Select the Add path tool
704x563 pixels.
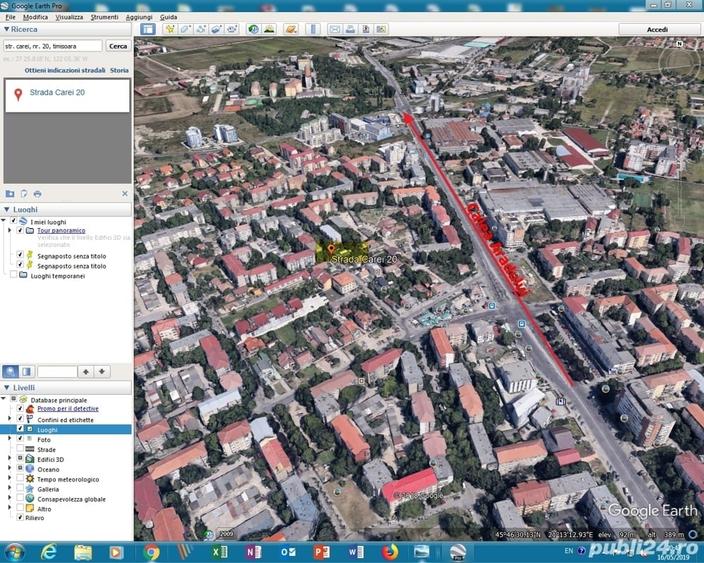tap(201, 29)
